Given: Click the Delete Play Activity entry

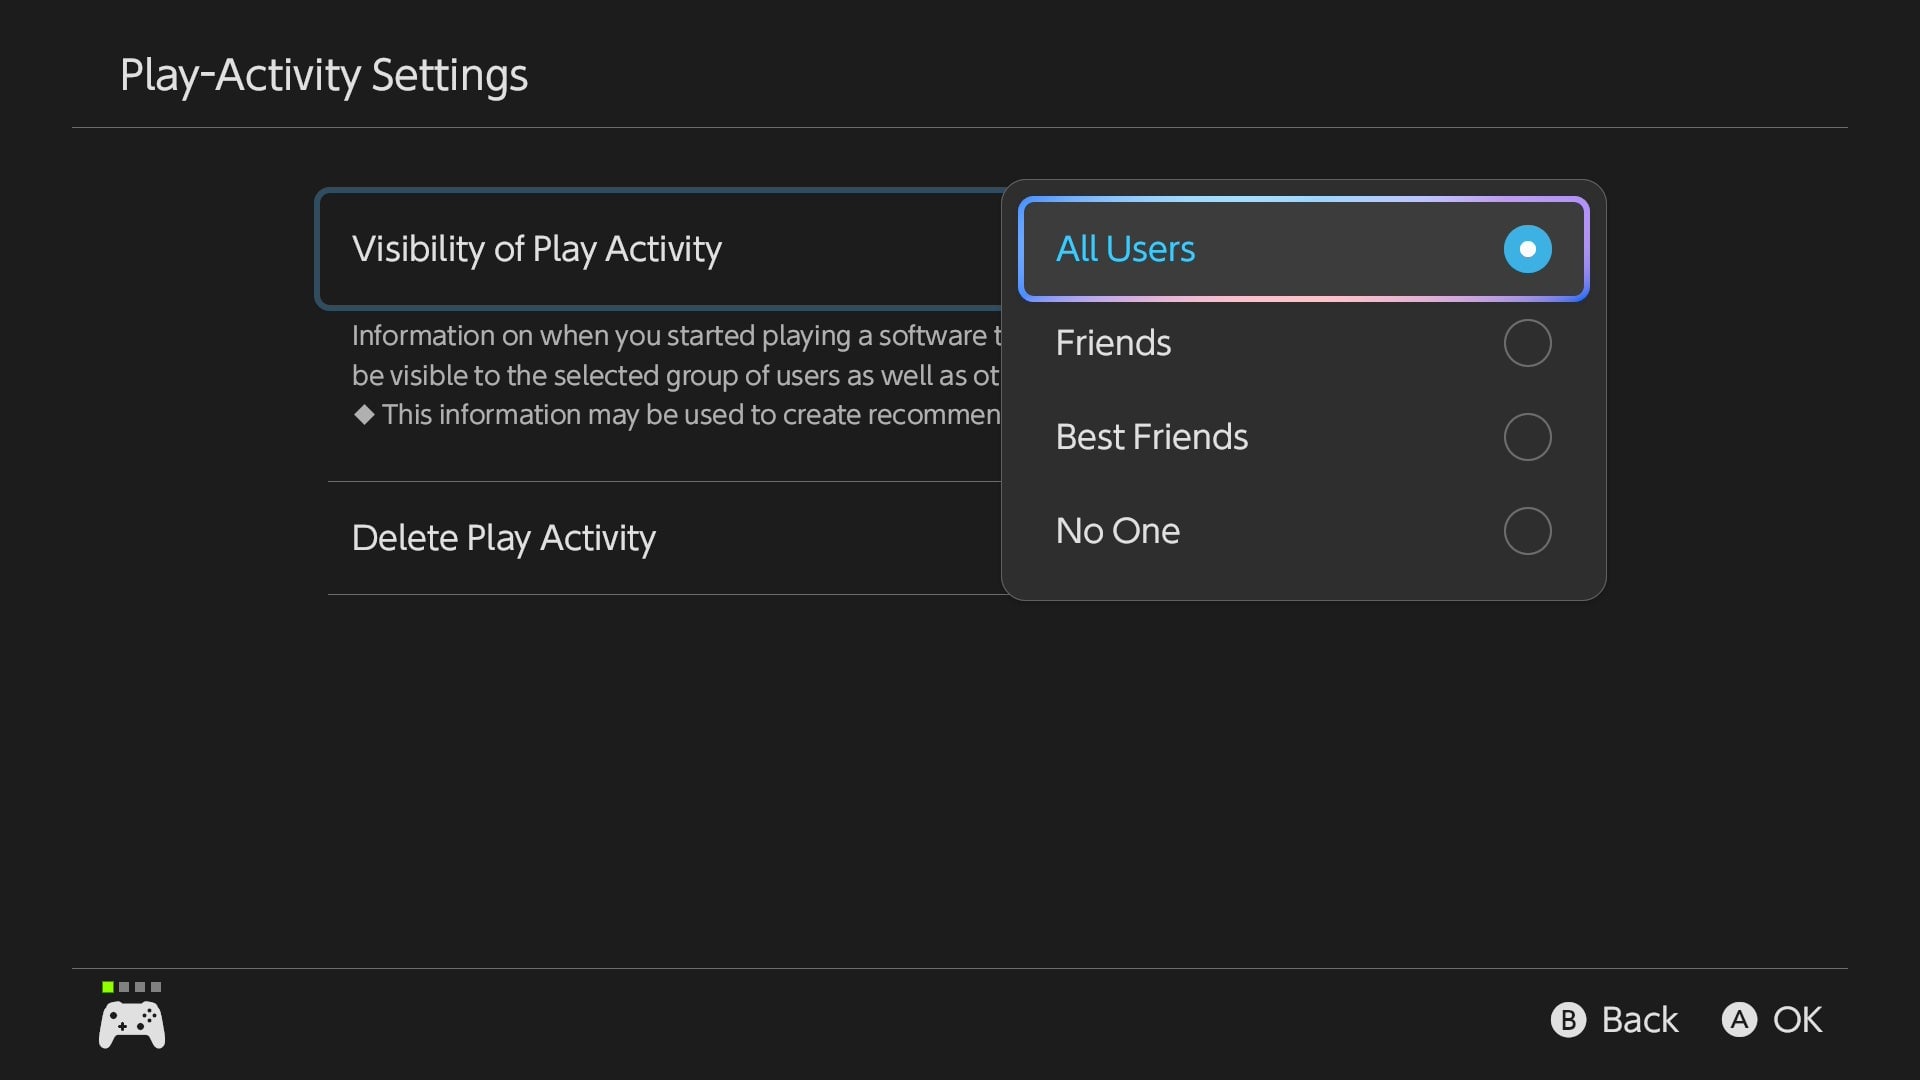Looking at the screenshot, I should click(503, 537).
